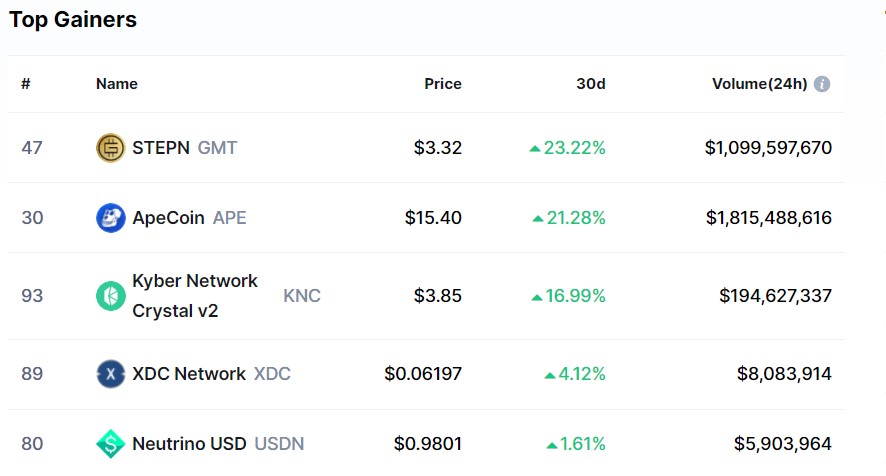Click the Kyber Network Crystal logo icon

pyautogui.click(x=111, y=296)
